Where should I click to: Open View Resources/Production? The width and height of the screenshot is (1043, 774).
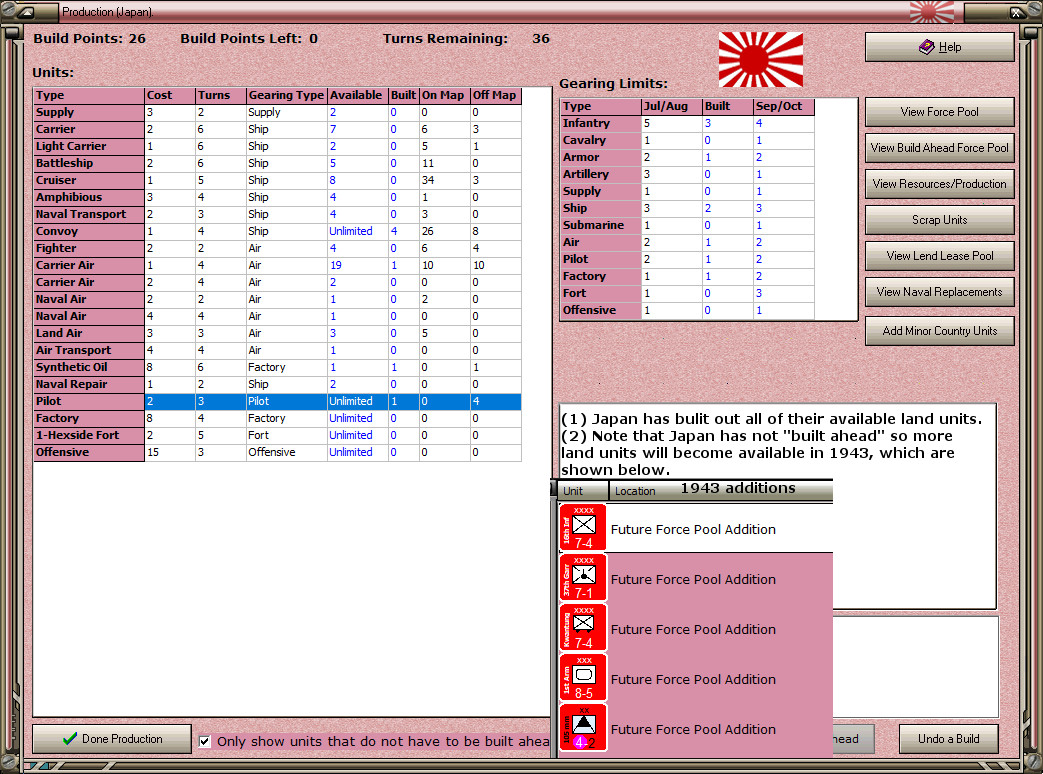point(939,184)
